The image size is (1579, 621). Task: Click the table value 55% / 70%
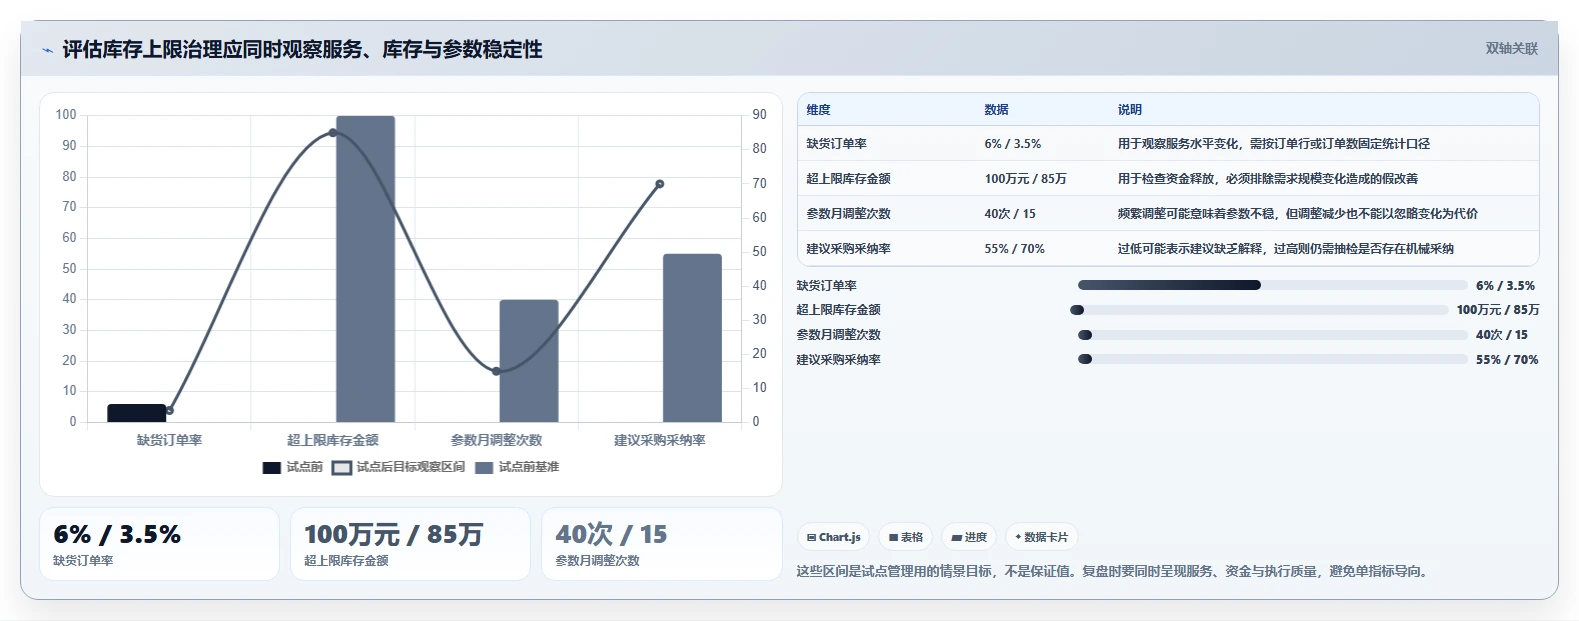tap(1015, 249)
